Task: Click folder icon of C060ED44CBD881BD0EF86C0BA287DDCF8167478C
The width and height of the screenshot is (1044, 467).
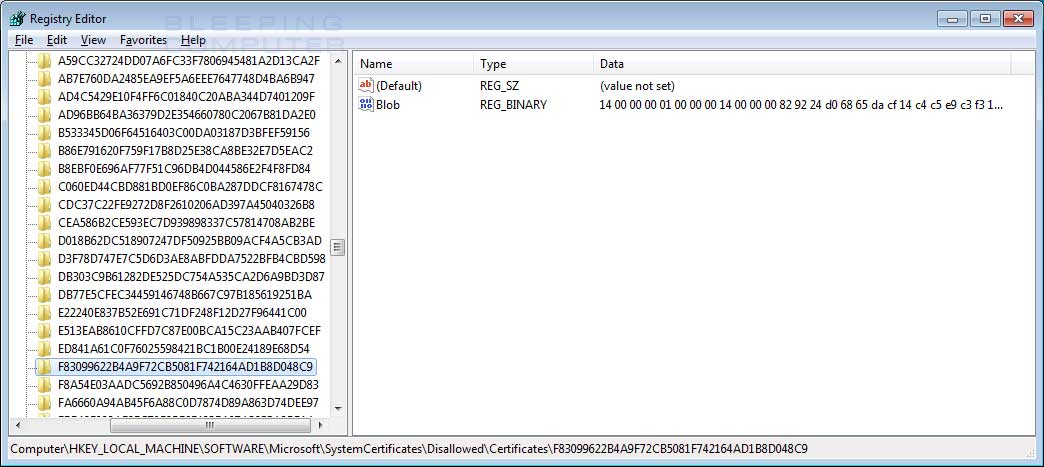Action: (x=45, y=187)
